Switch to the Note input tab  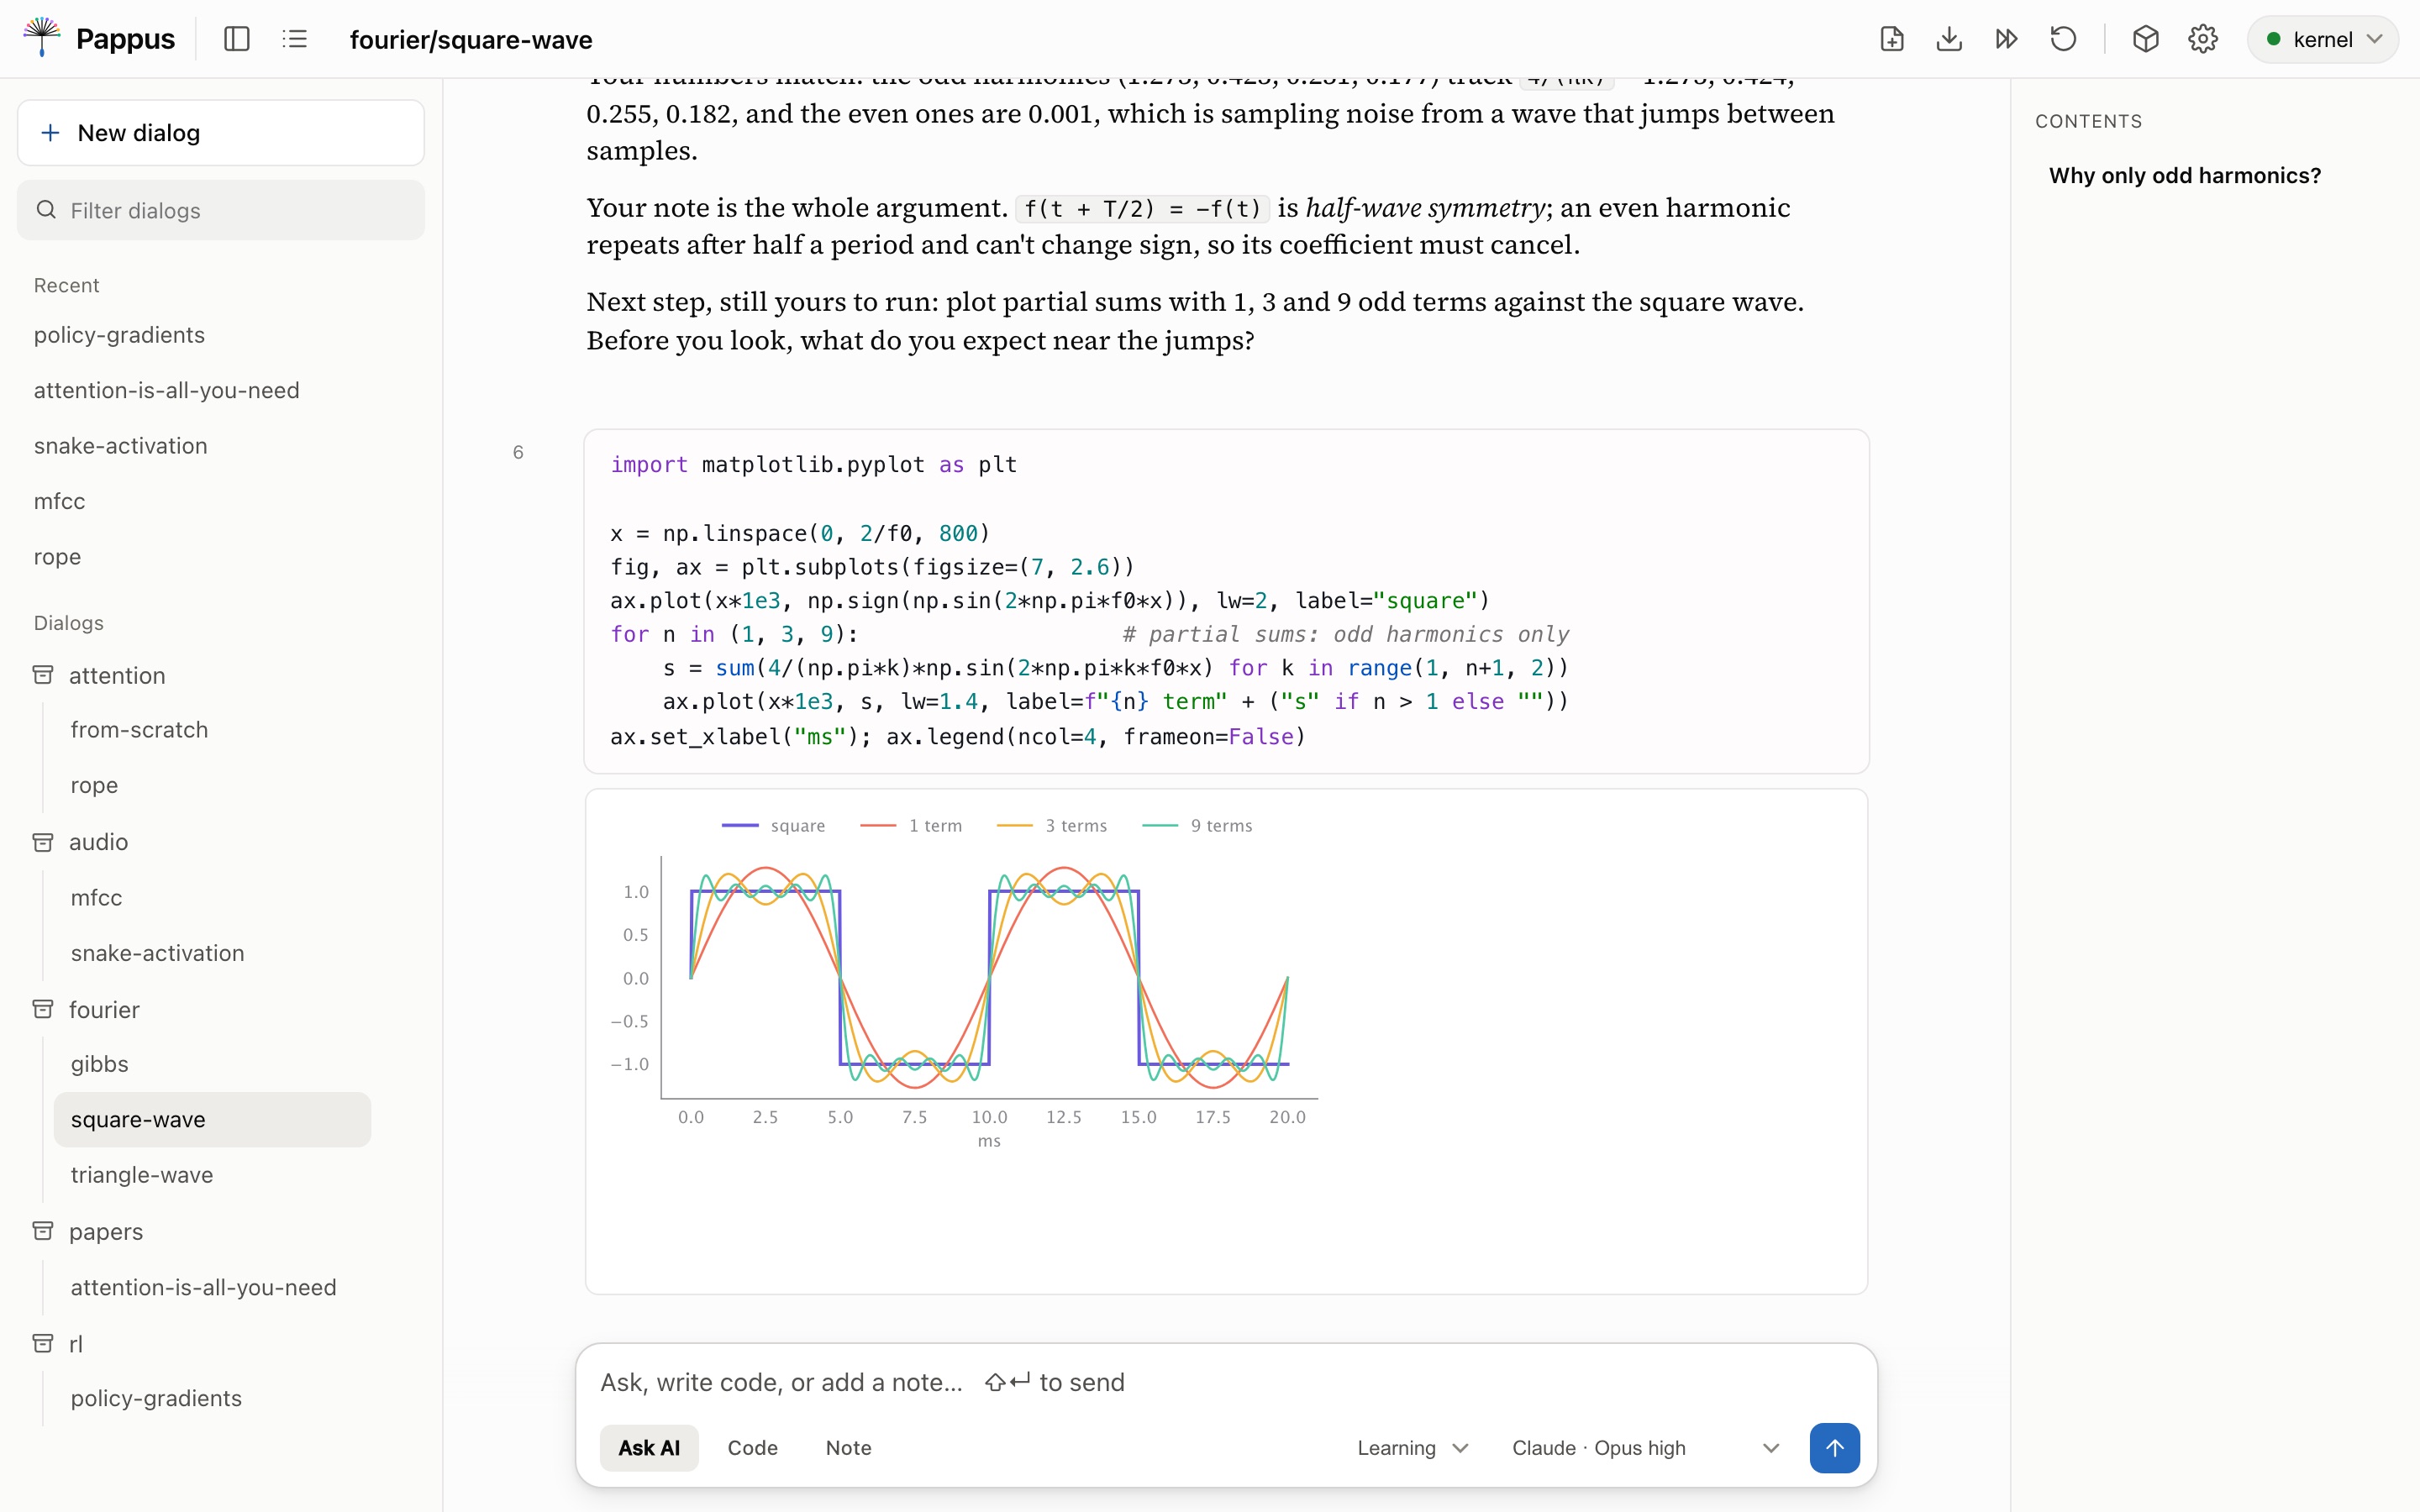click(848, 1447)
